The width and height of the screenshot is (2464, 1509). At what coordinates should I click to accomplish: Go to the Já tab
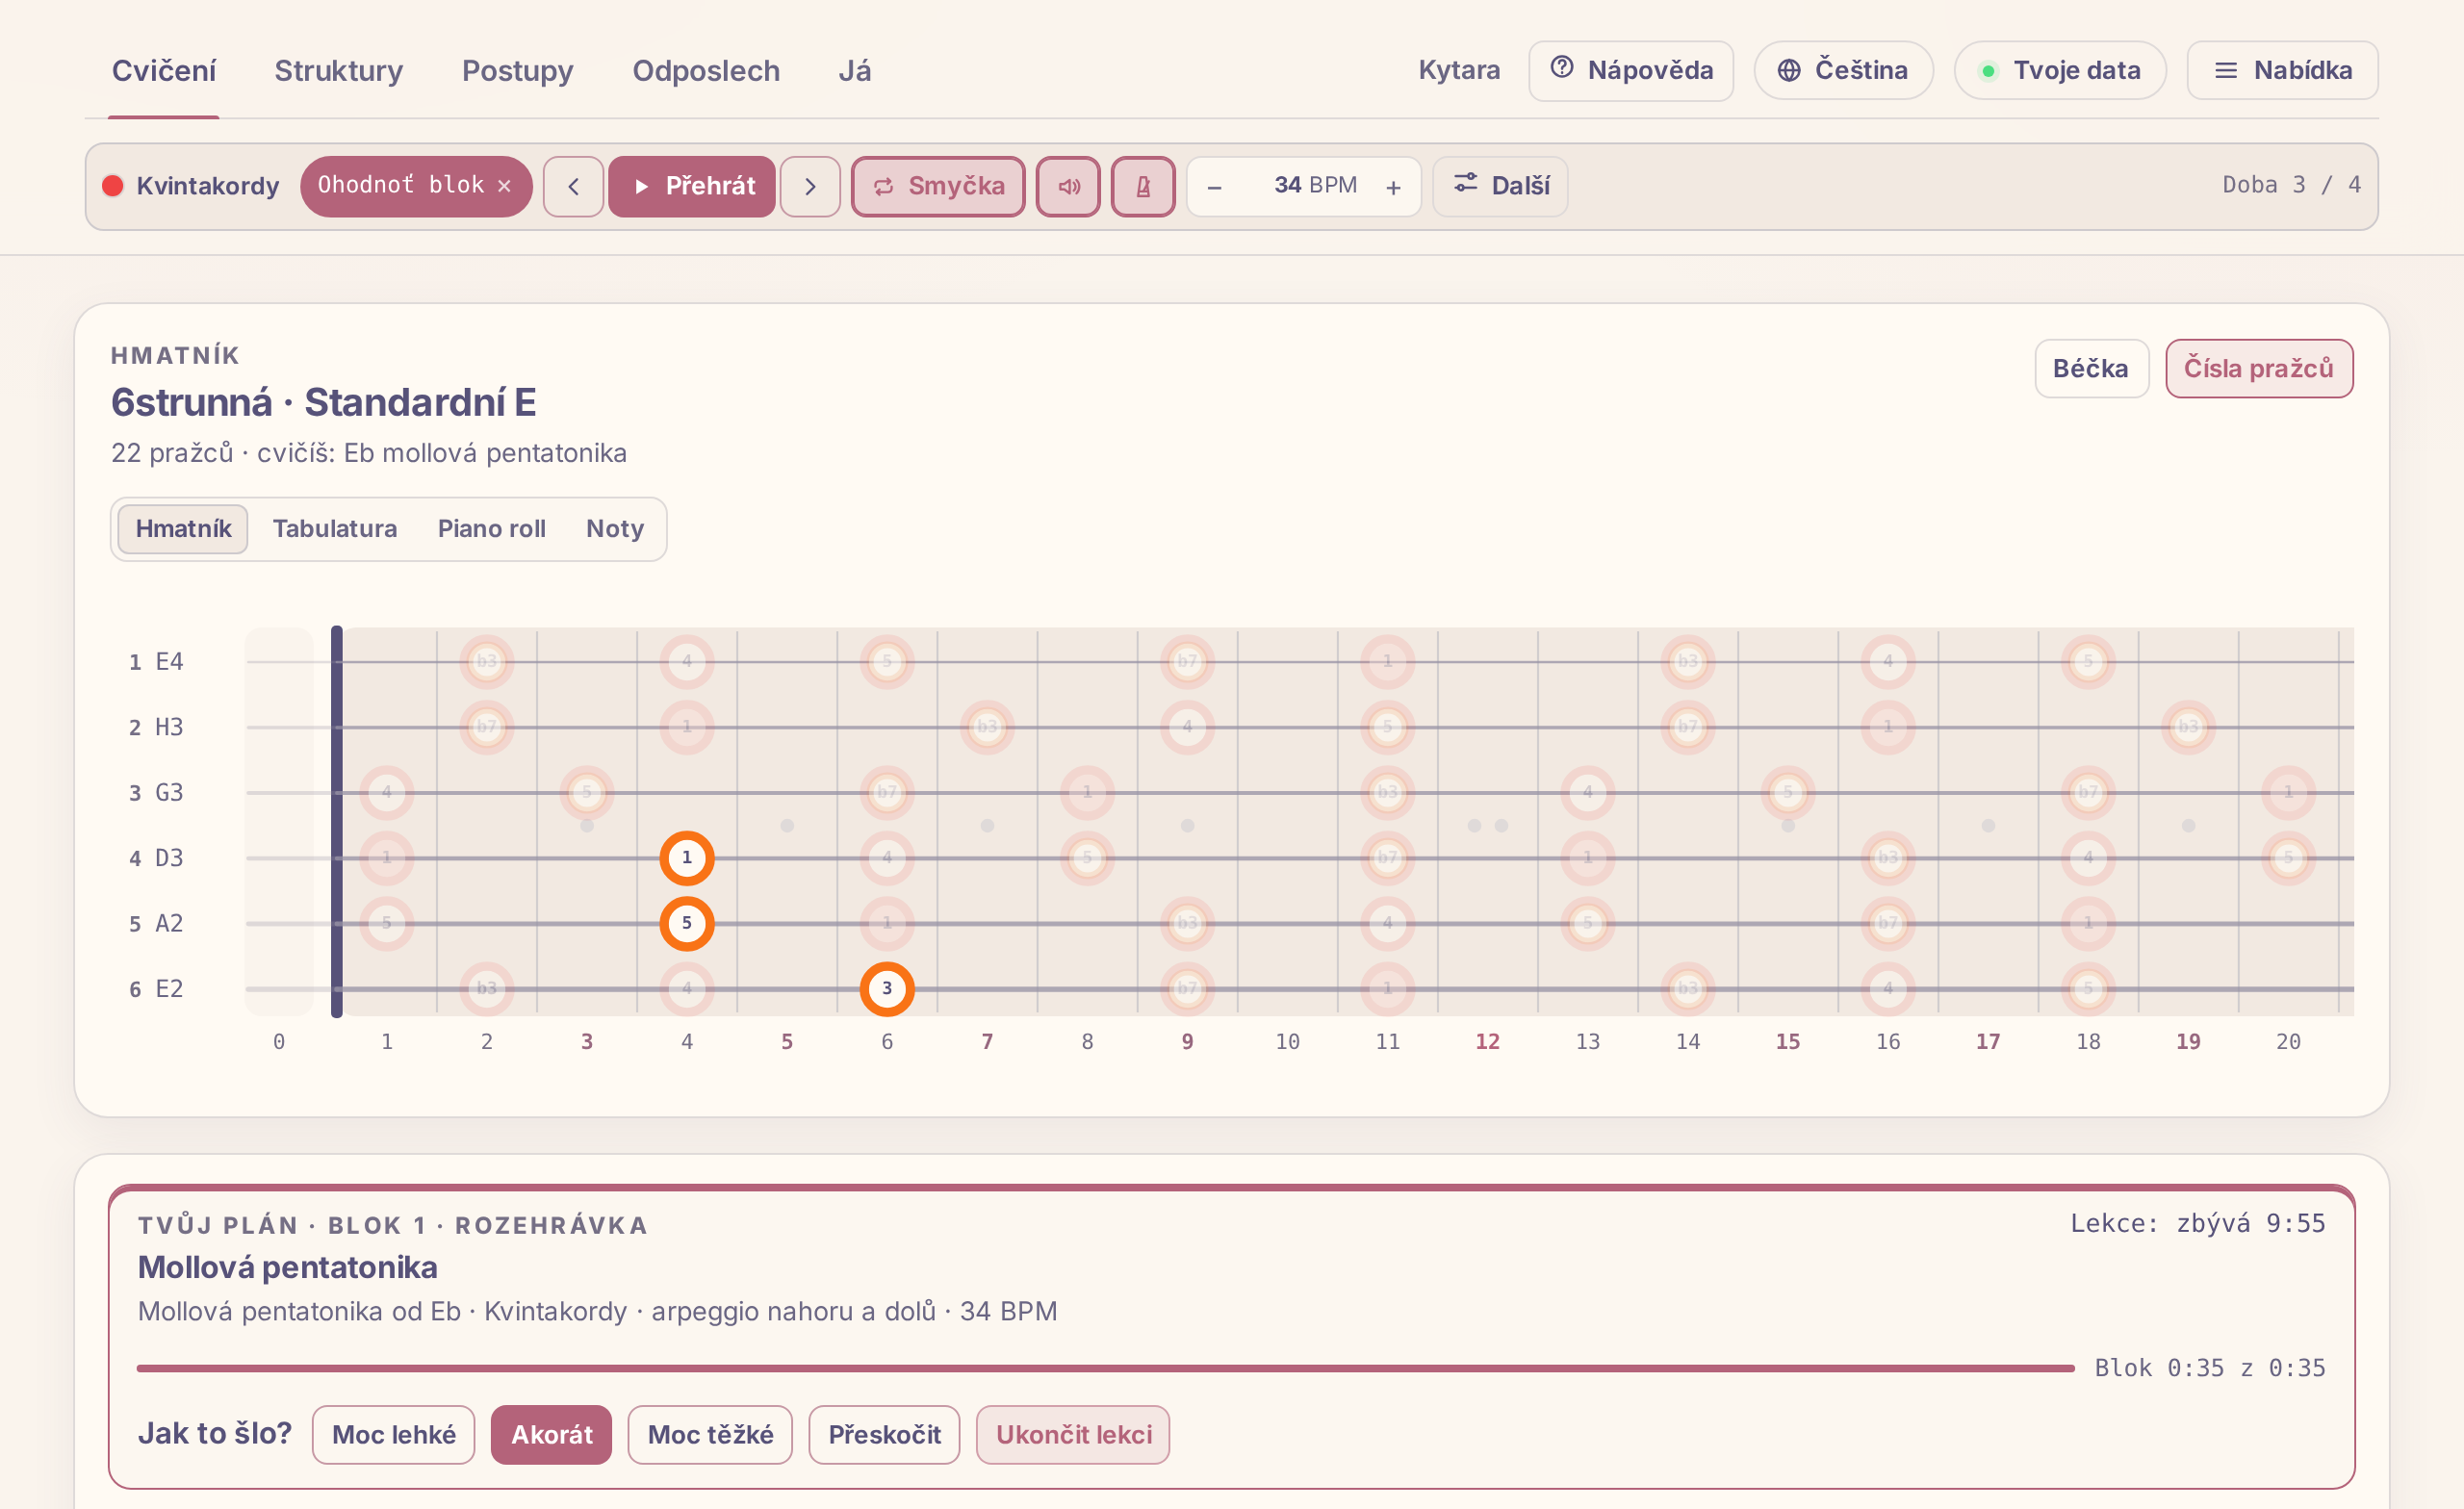[855, 71]
